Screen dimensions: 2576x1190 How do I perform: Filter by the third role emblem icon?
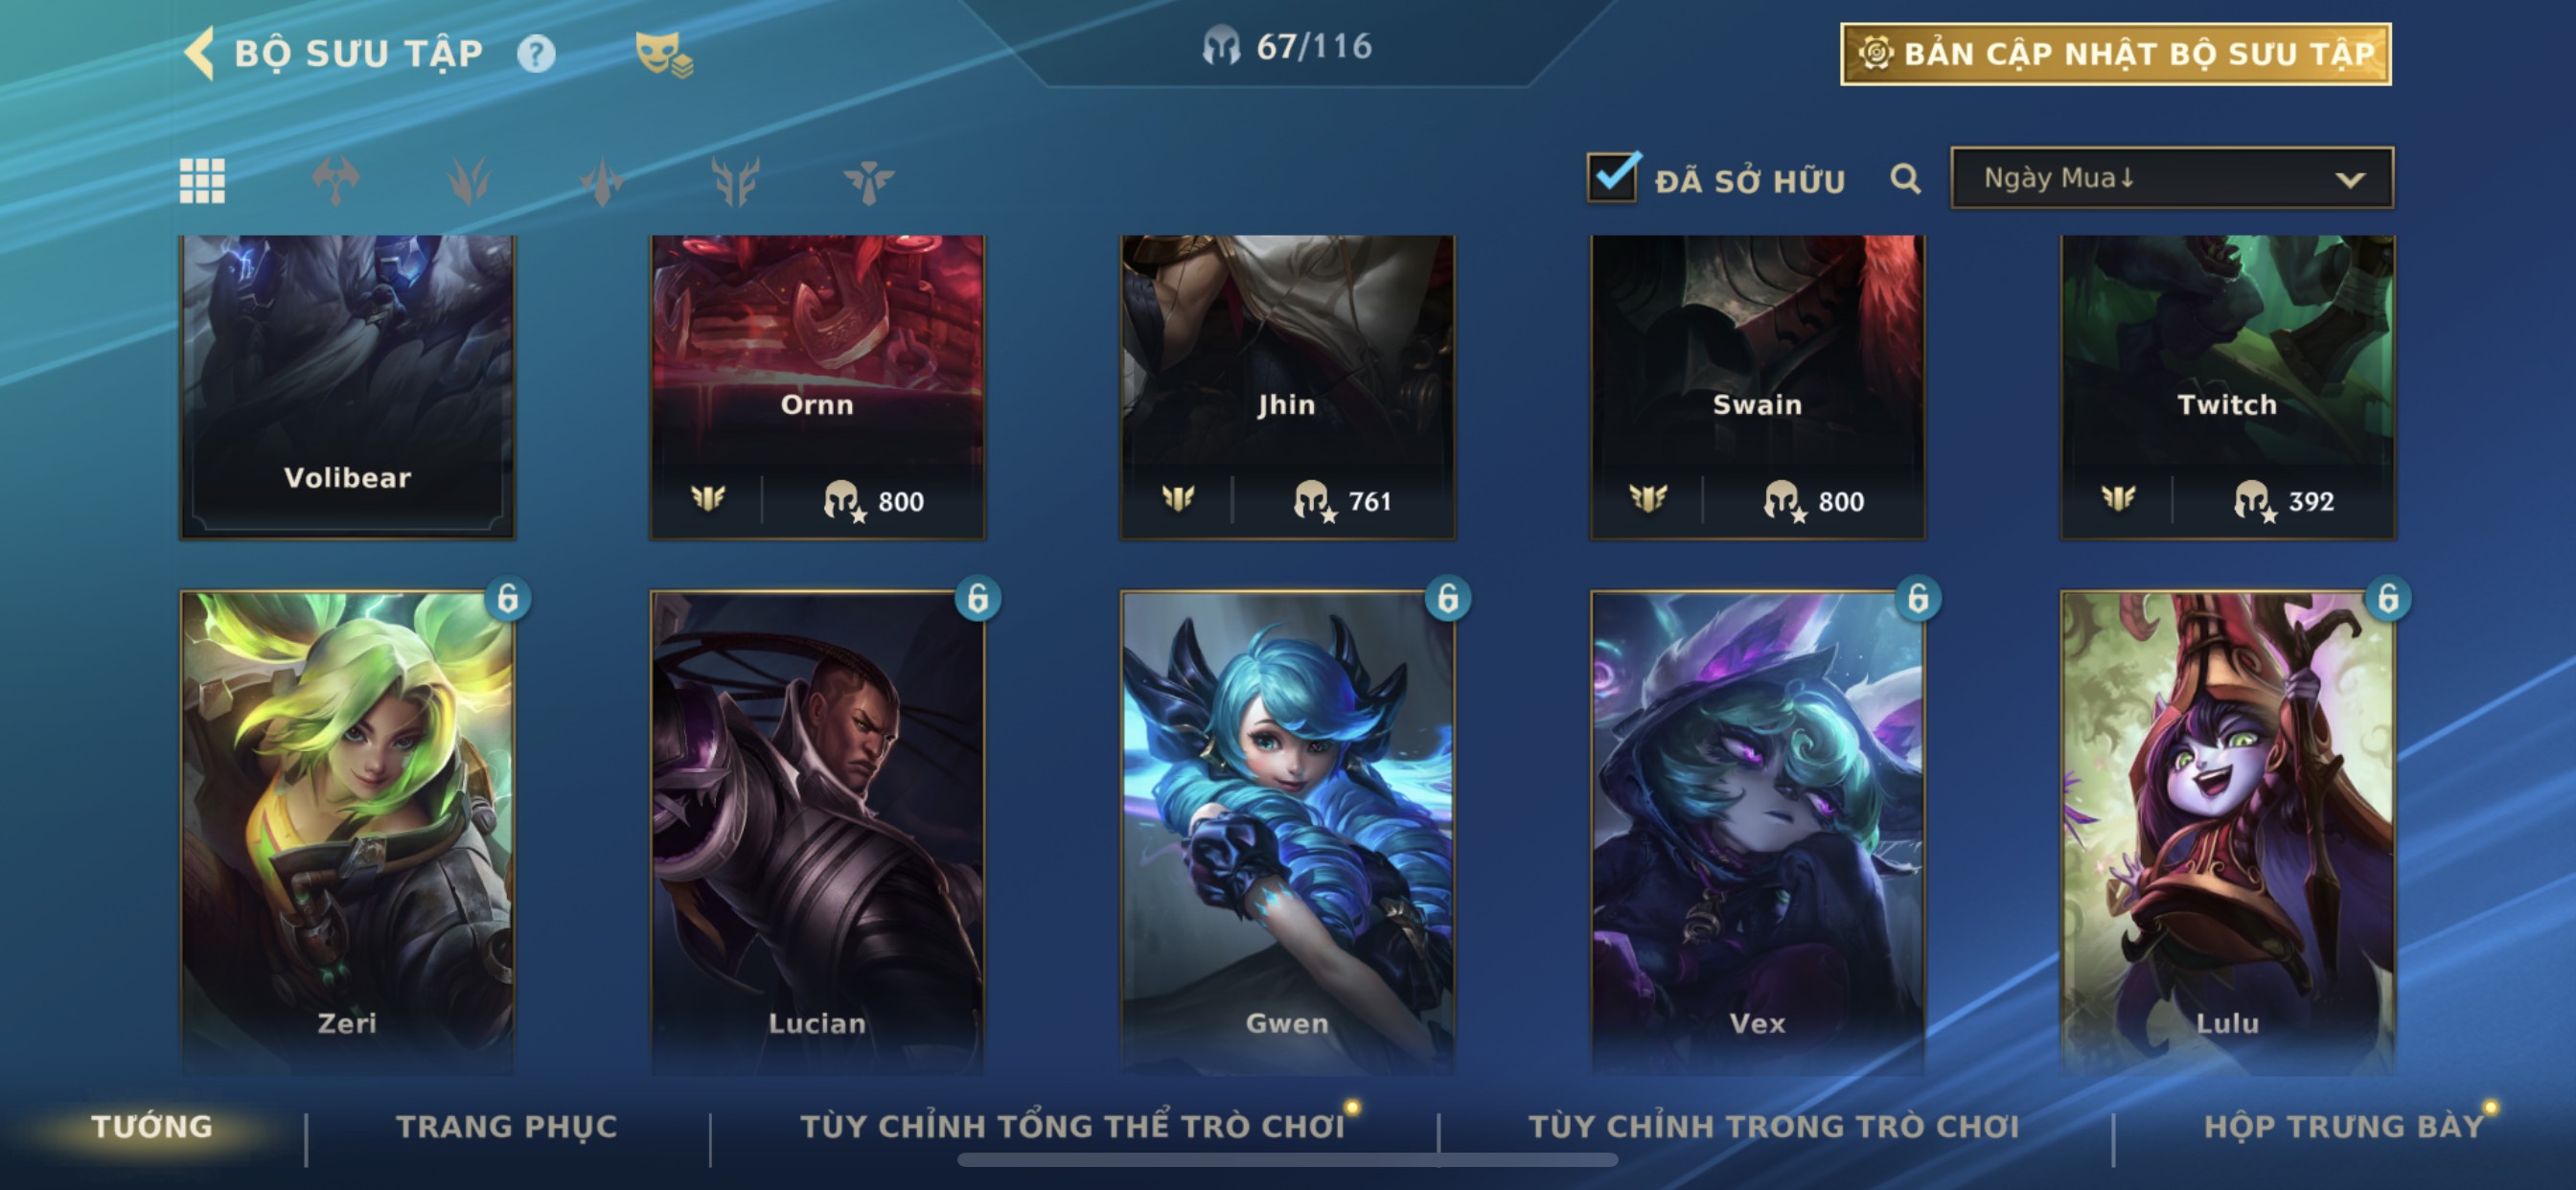coord(602,181)
